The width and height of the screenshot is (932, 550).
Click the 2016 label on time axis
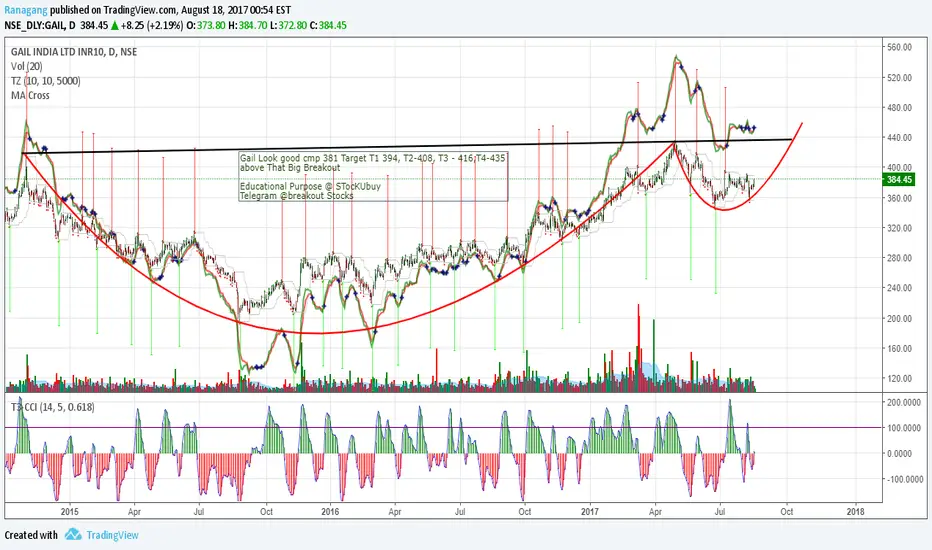pyautogui.click(x=330, y=511)
